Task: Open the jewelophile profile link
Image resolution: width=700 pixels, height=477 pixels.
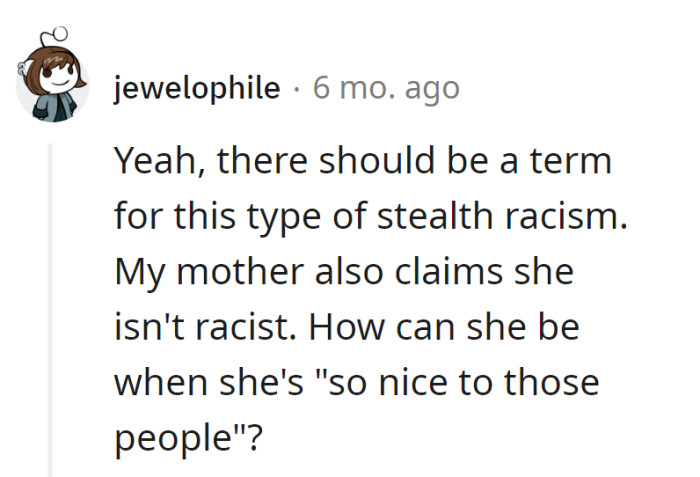Action: [x=197, y=88]
